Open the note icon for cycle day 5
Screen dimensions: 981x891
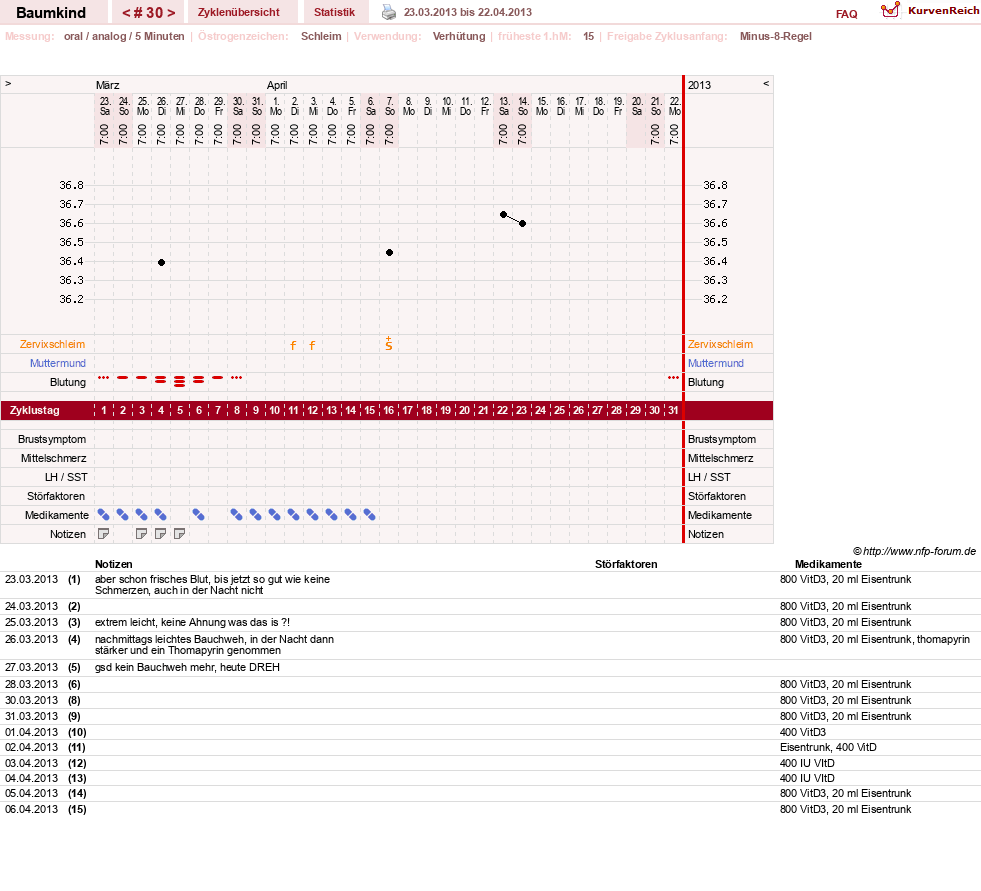tap(180, 534)
